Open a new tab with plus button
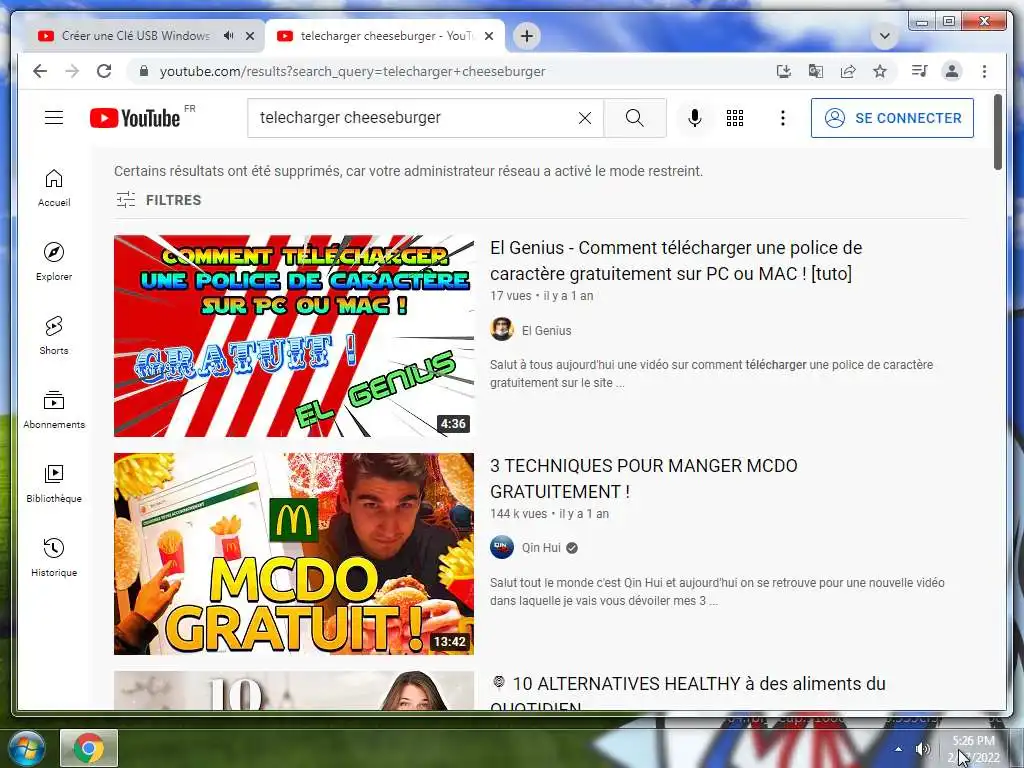 (x=527, y=36)
